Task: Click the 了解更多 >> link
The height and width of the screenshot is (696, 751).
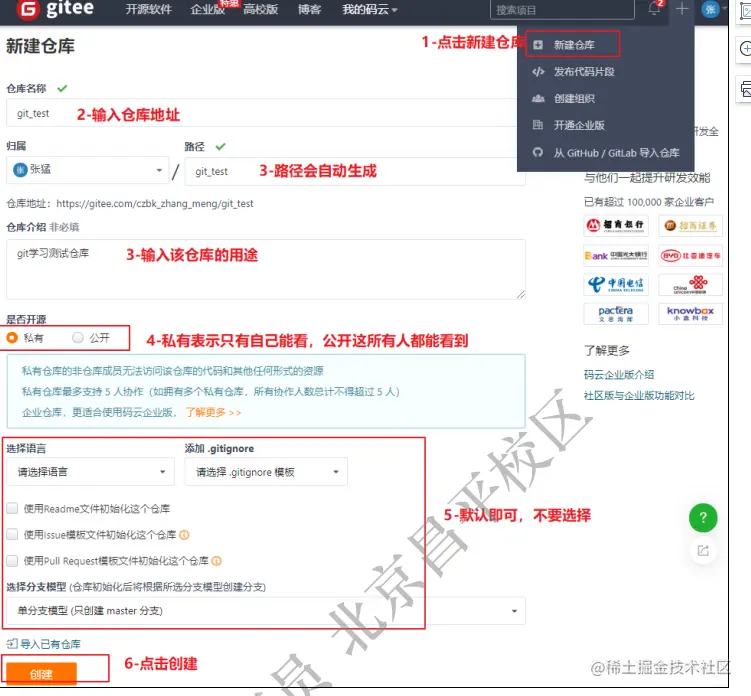Action: [x=214, y=412]
